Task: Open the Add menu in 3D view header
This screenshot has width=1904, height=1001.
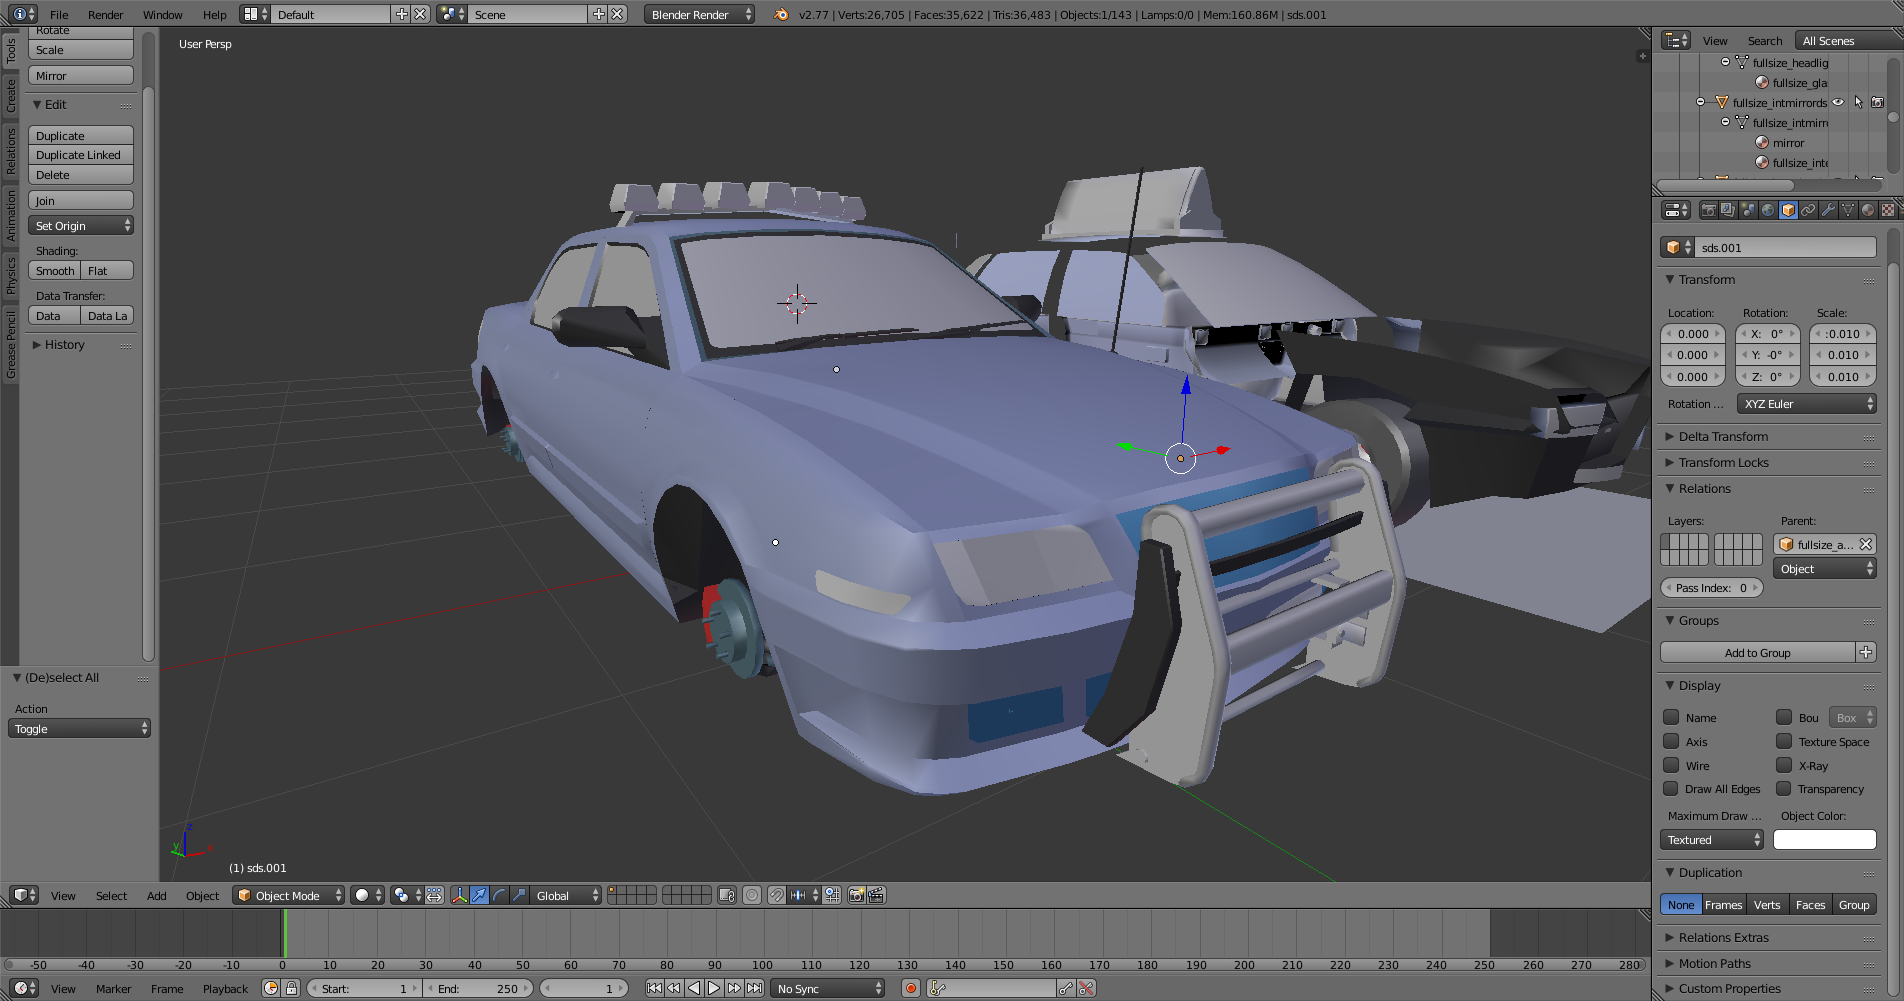Action: pos(156,895)
